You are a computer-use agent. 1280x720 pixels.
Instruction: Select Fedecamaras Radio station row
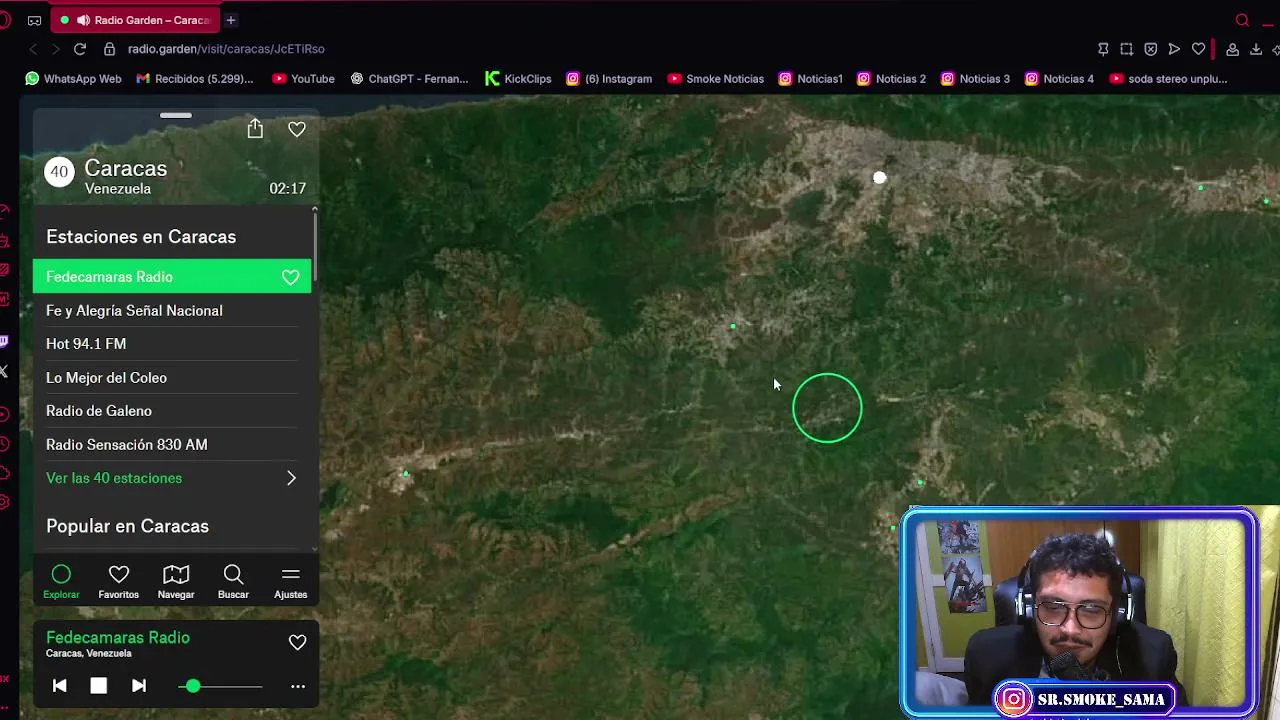(172, 277)
